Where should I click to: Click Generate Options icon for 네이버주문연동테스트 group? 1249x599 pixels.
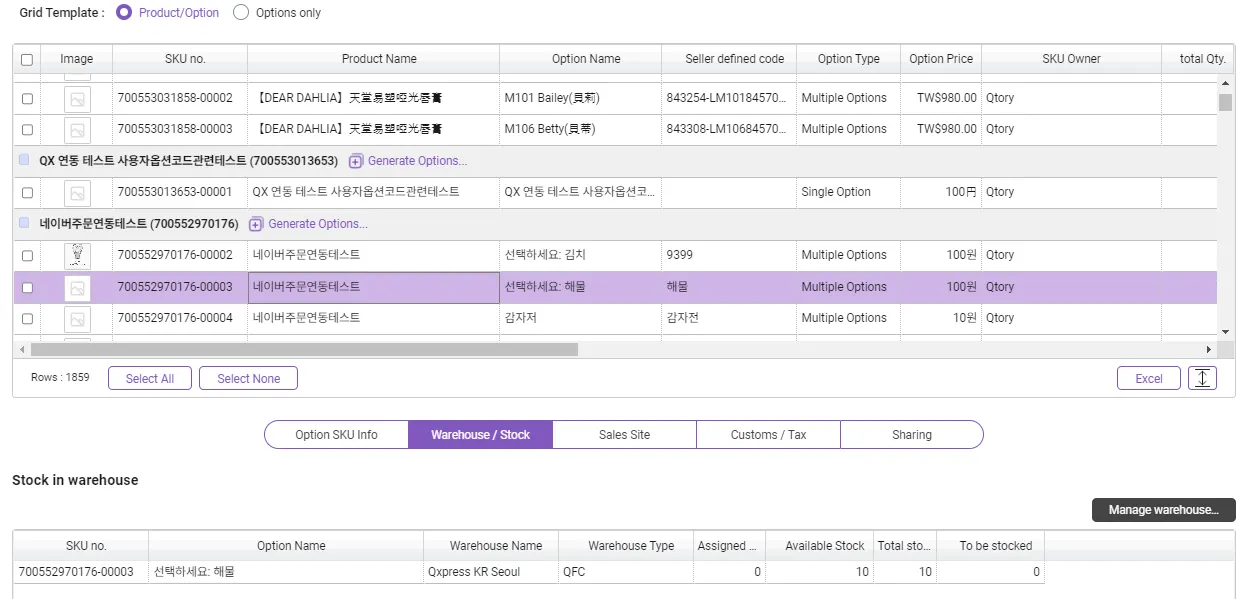click(256, 224)
